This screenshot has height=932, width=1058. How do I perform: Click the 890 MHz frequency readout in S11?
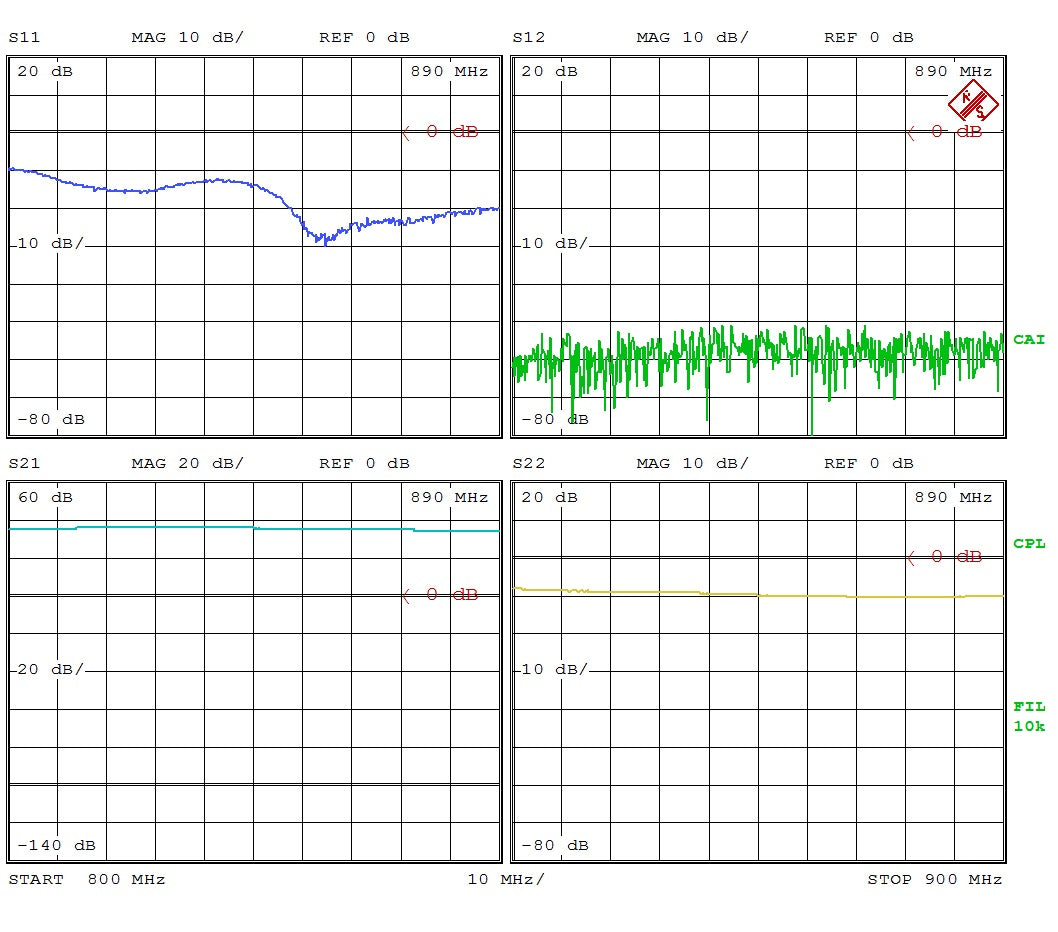pyautogui.click(x=448, y=71)
